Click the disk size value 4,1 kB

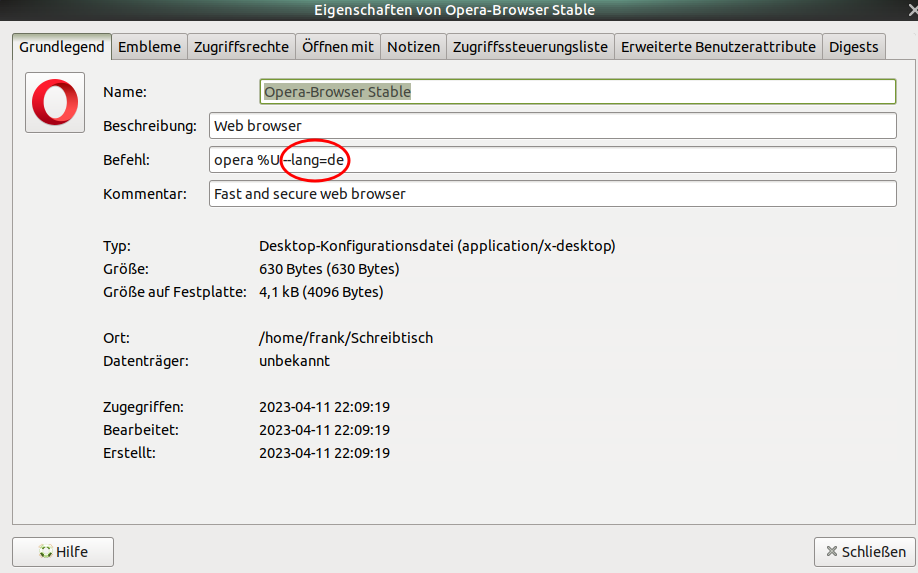[x=321, y=292]
